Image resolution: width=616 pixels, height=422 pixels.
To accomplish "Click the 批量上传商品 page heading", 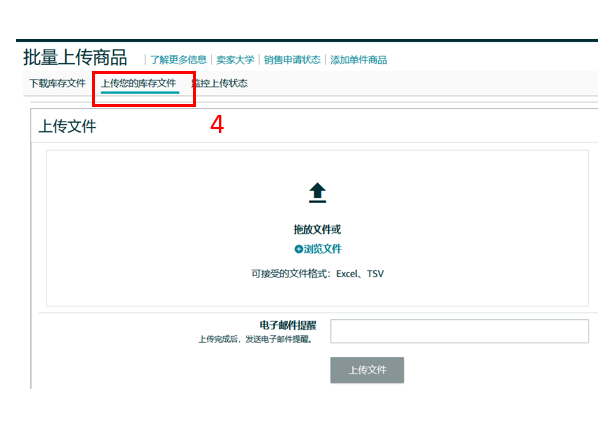I will pos(75,56).
